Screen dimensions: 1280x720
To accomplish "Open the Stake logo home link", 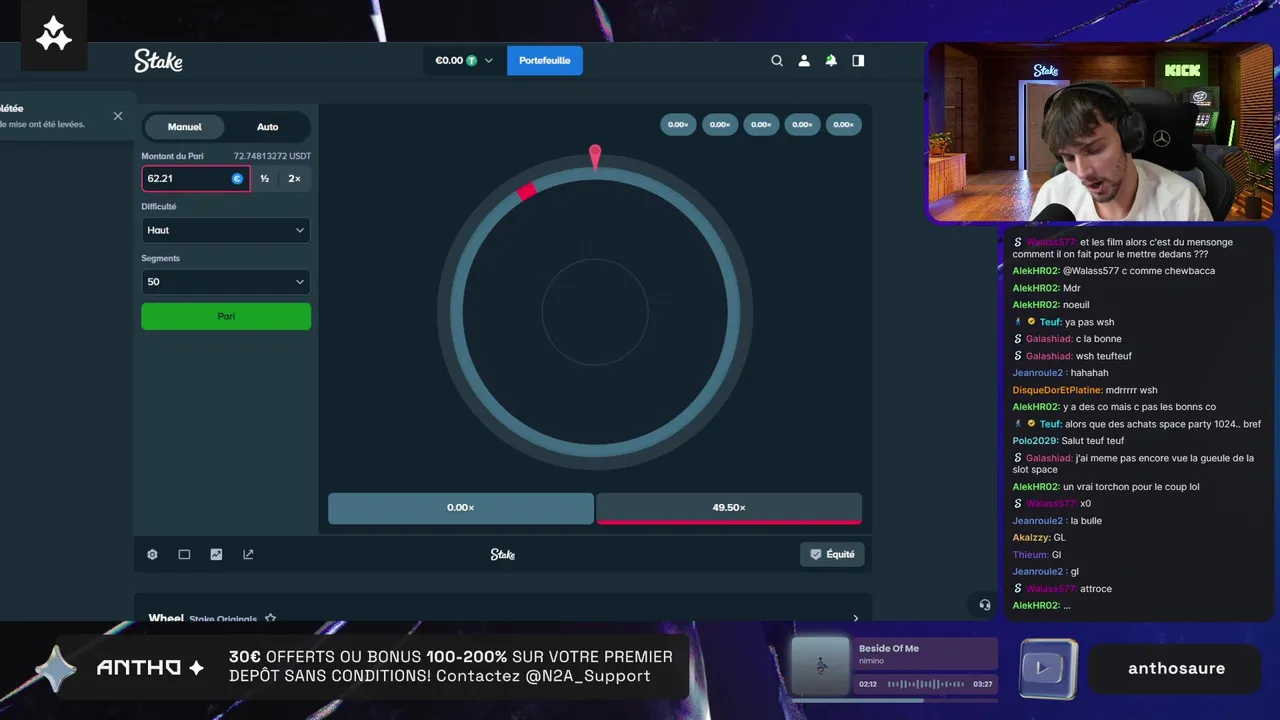I will click(158, 61).
